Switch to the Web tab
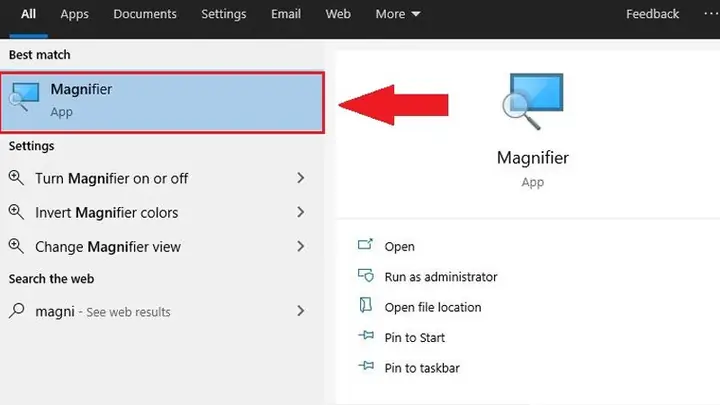This screenshot has height=405, width=720. click(338, 14)
